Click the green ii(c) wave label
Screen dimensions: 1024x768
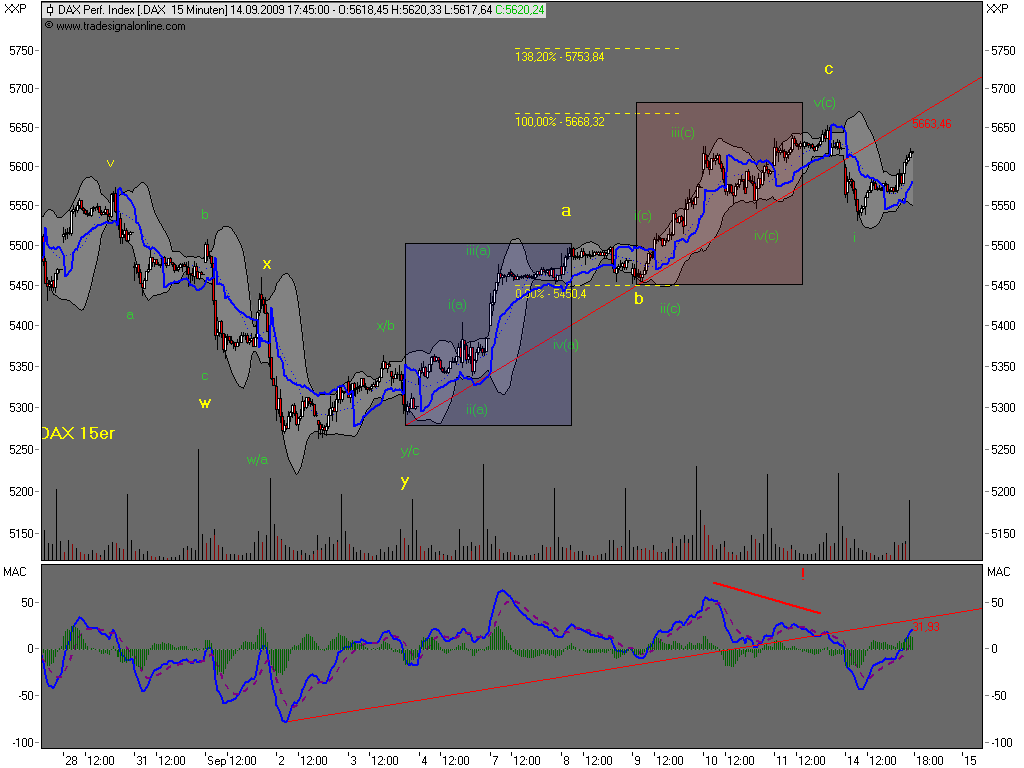[670, 308]
